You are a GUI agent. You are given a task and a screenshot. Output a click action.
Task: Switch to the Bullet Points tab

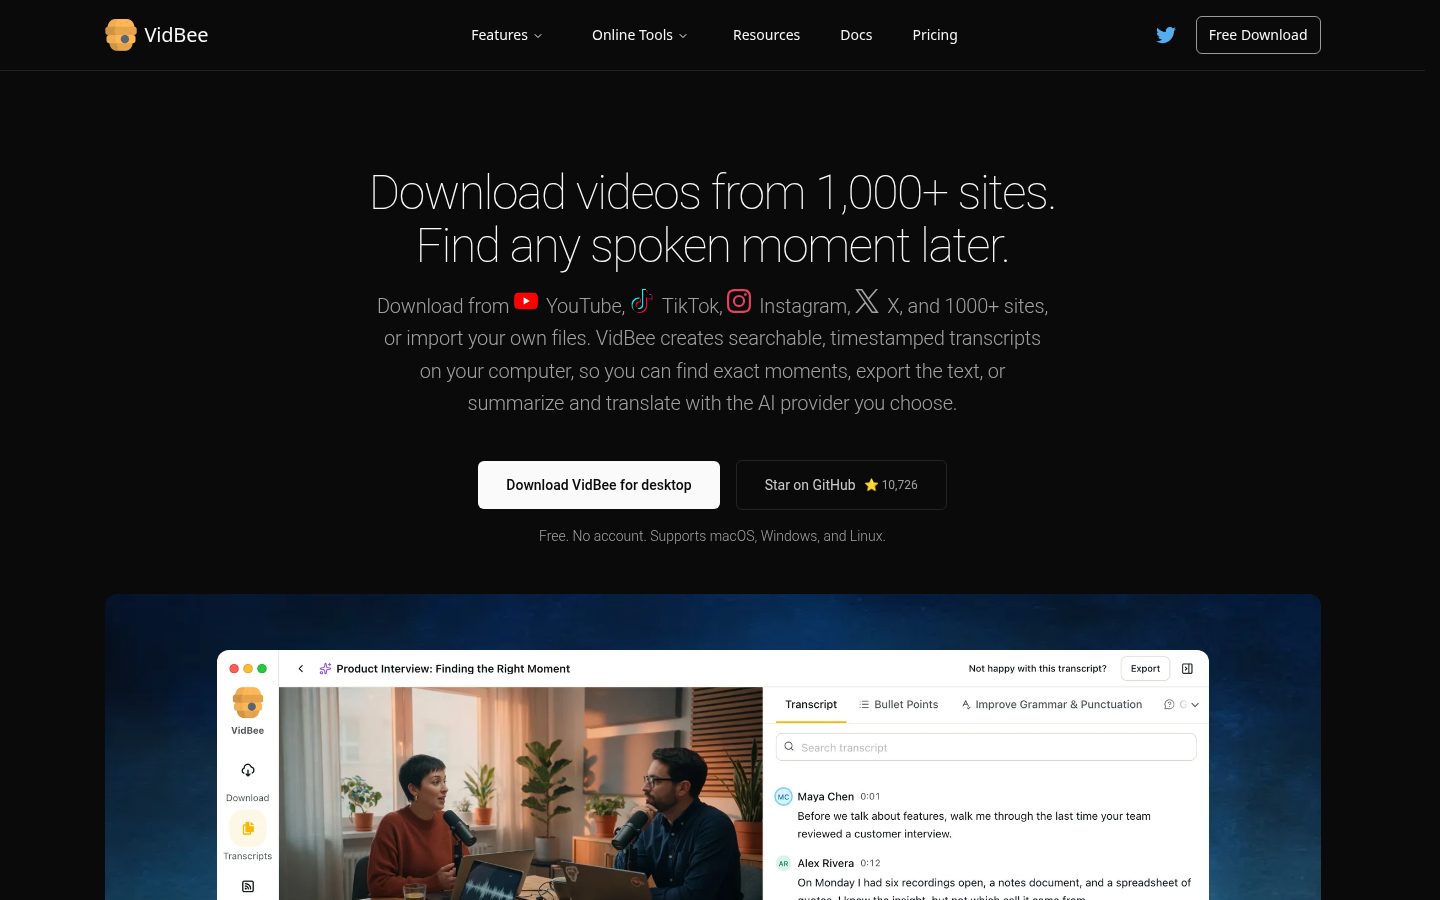[899, 705]
